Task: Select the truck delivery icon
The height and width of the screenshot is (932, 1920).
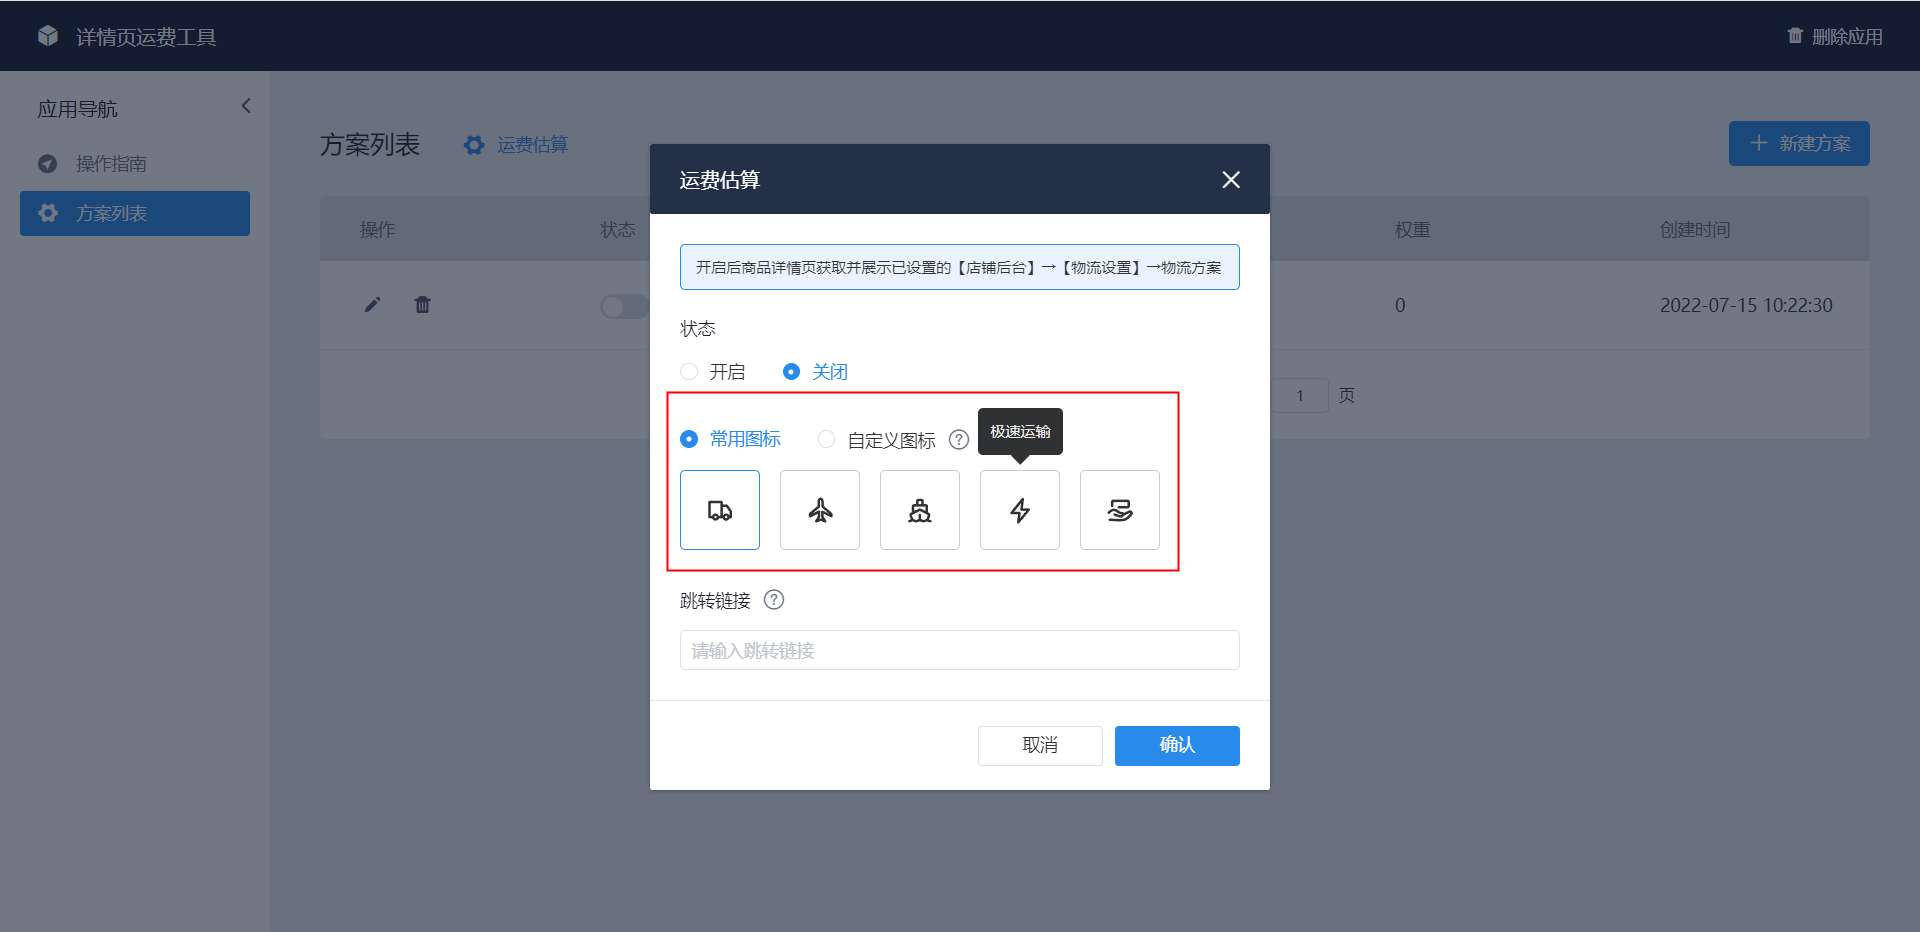Action: [720, 510]
